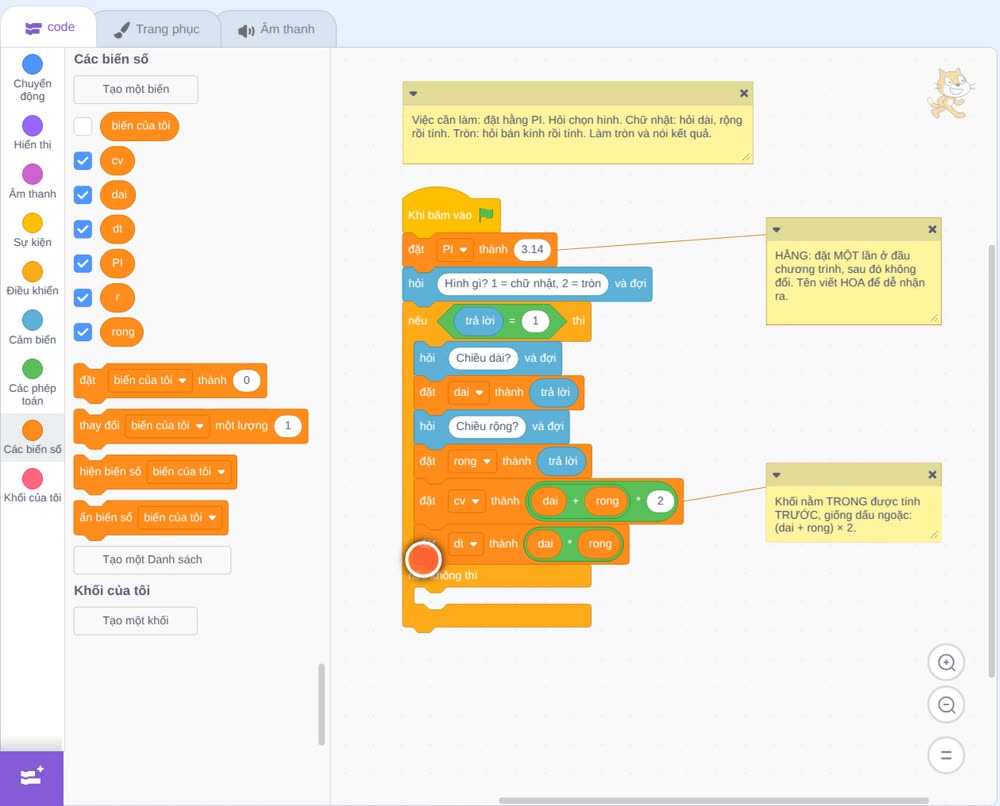Open the rong variable dropdown in script
The image size is (1000, 806).
tap(472, 461)
